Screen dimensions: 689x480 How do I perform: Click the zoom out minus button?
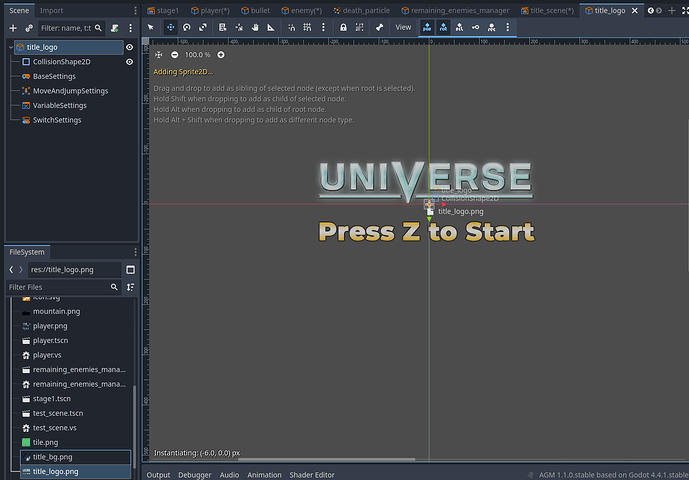[x=175, y=55]
